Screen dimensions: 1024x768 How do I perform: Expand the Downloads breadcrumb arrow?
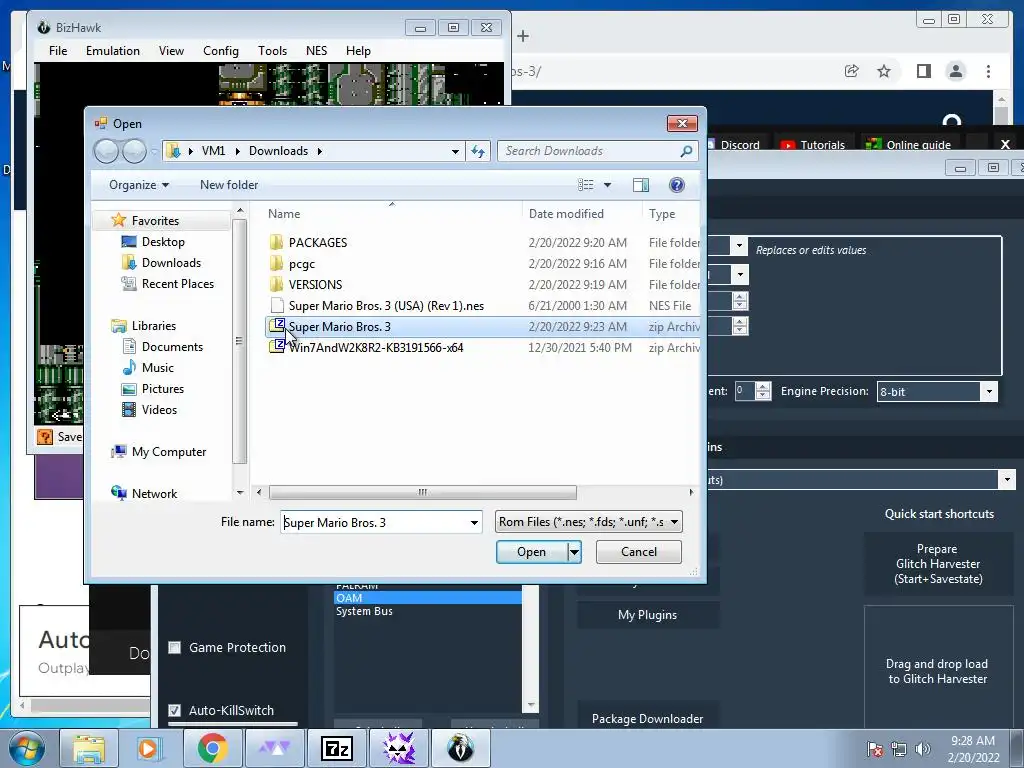(x=319, y=152)
